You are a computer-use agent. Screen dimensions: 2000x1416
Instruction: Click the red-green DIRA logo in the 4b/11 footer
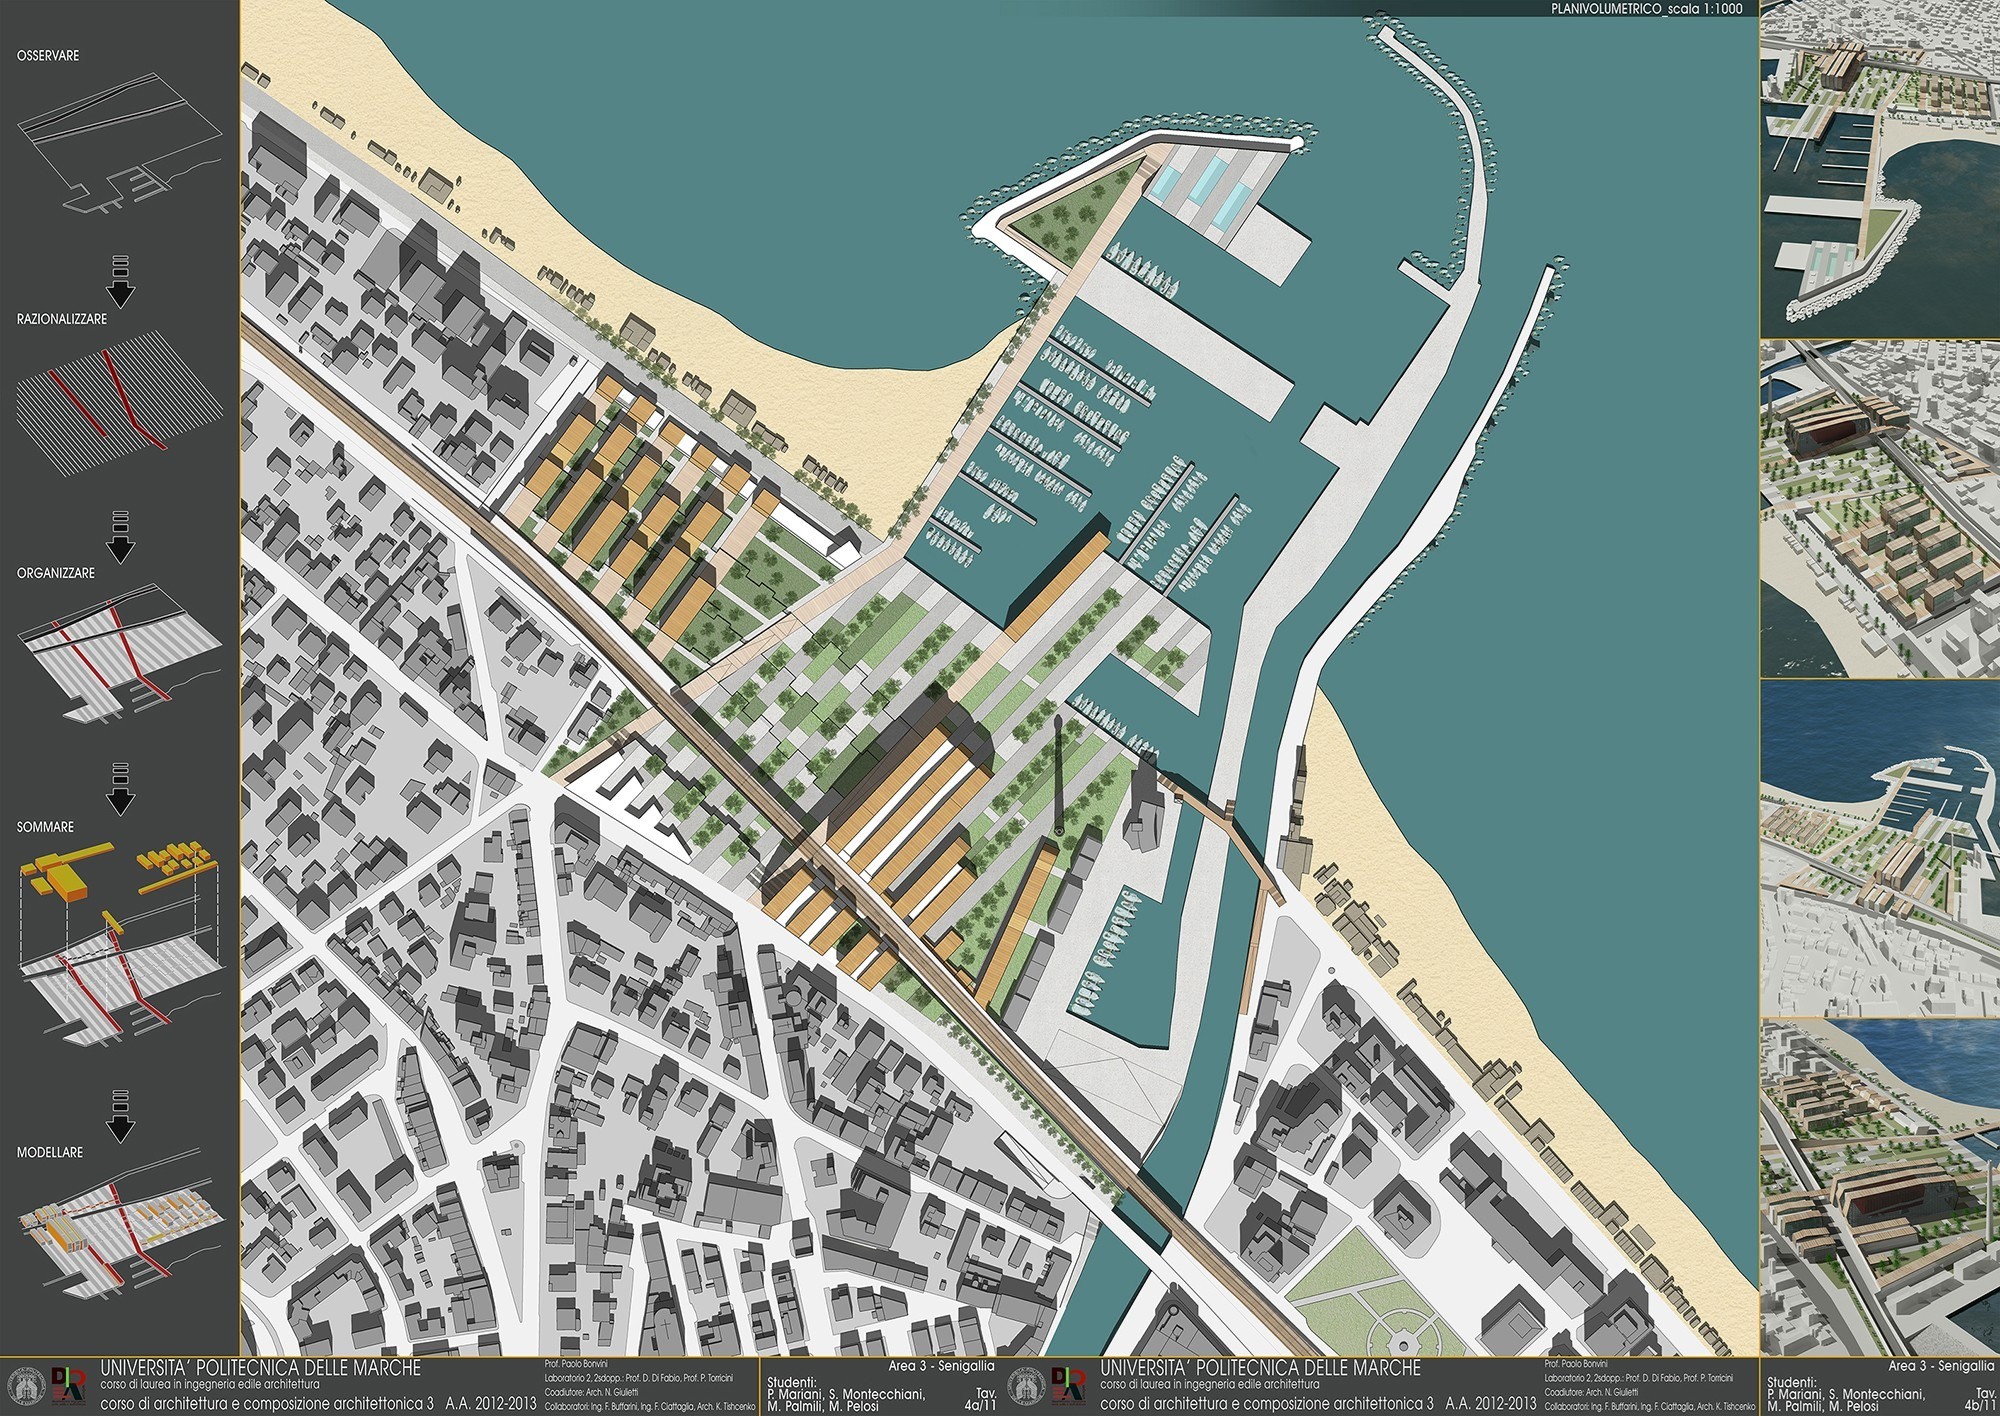(1070, 1386)
